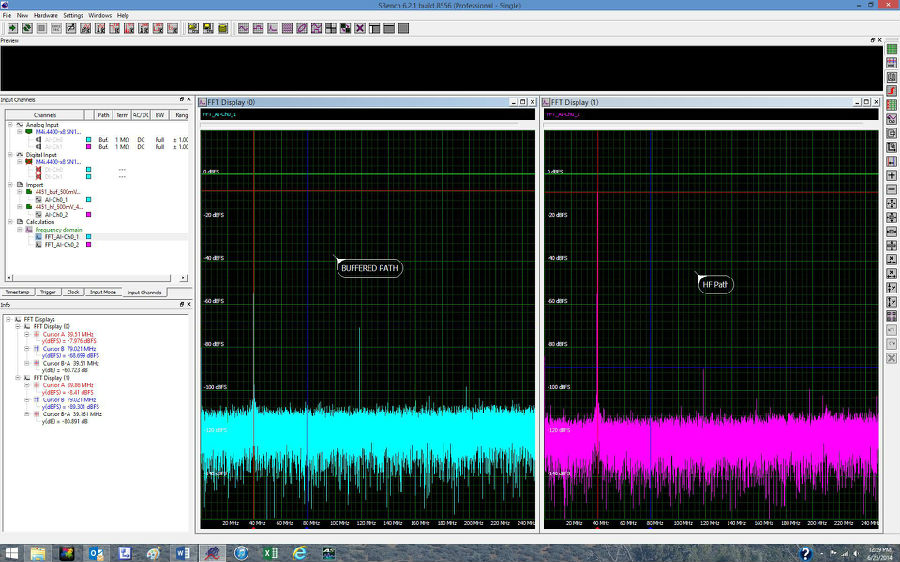Image resolution: width=900 pixels, height=562 pixels.
Task: Switch to the Clock tab
Action: [73, 292]
